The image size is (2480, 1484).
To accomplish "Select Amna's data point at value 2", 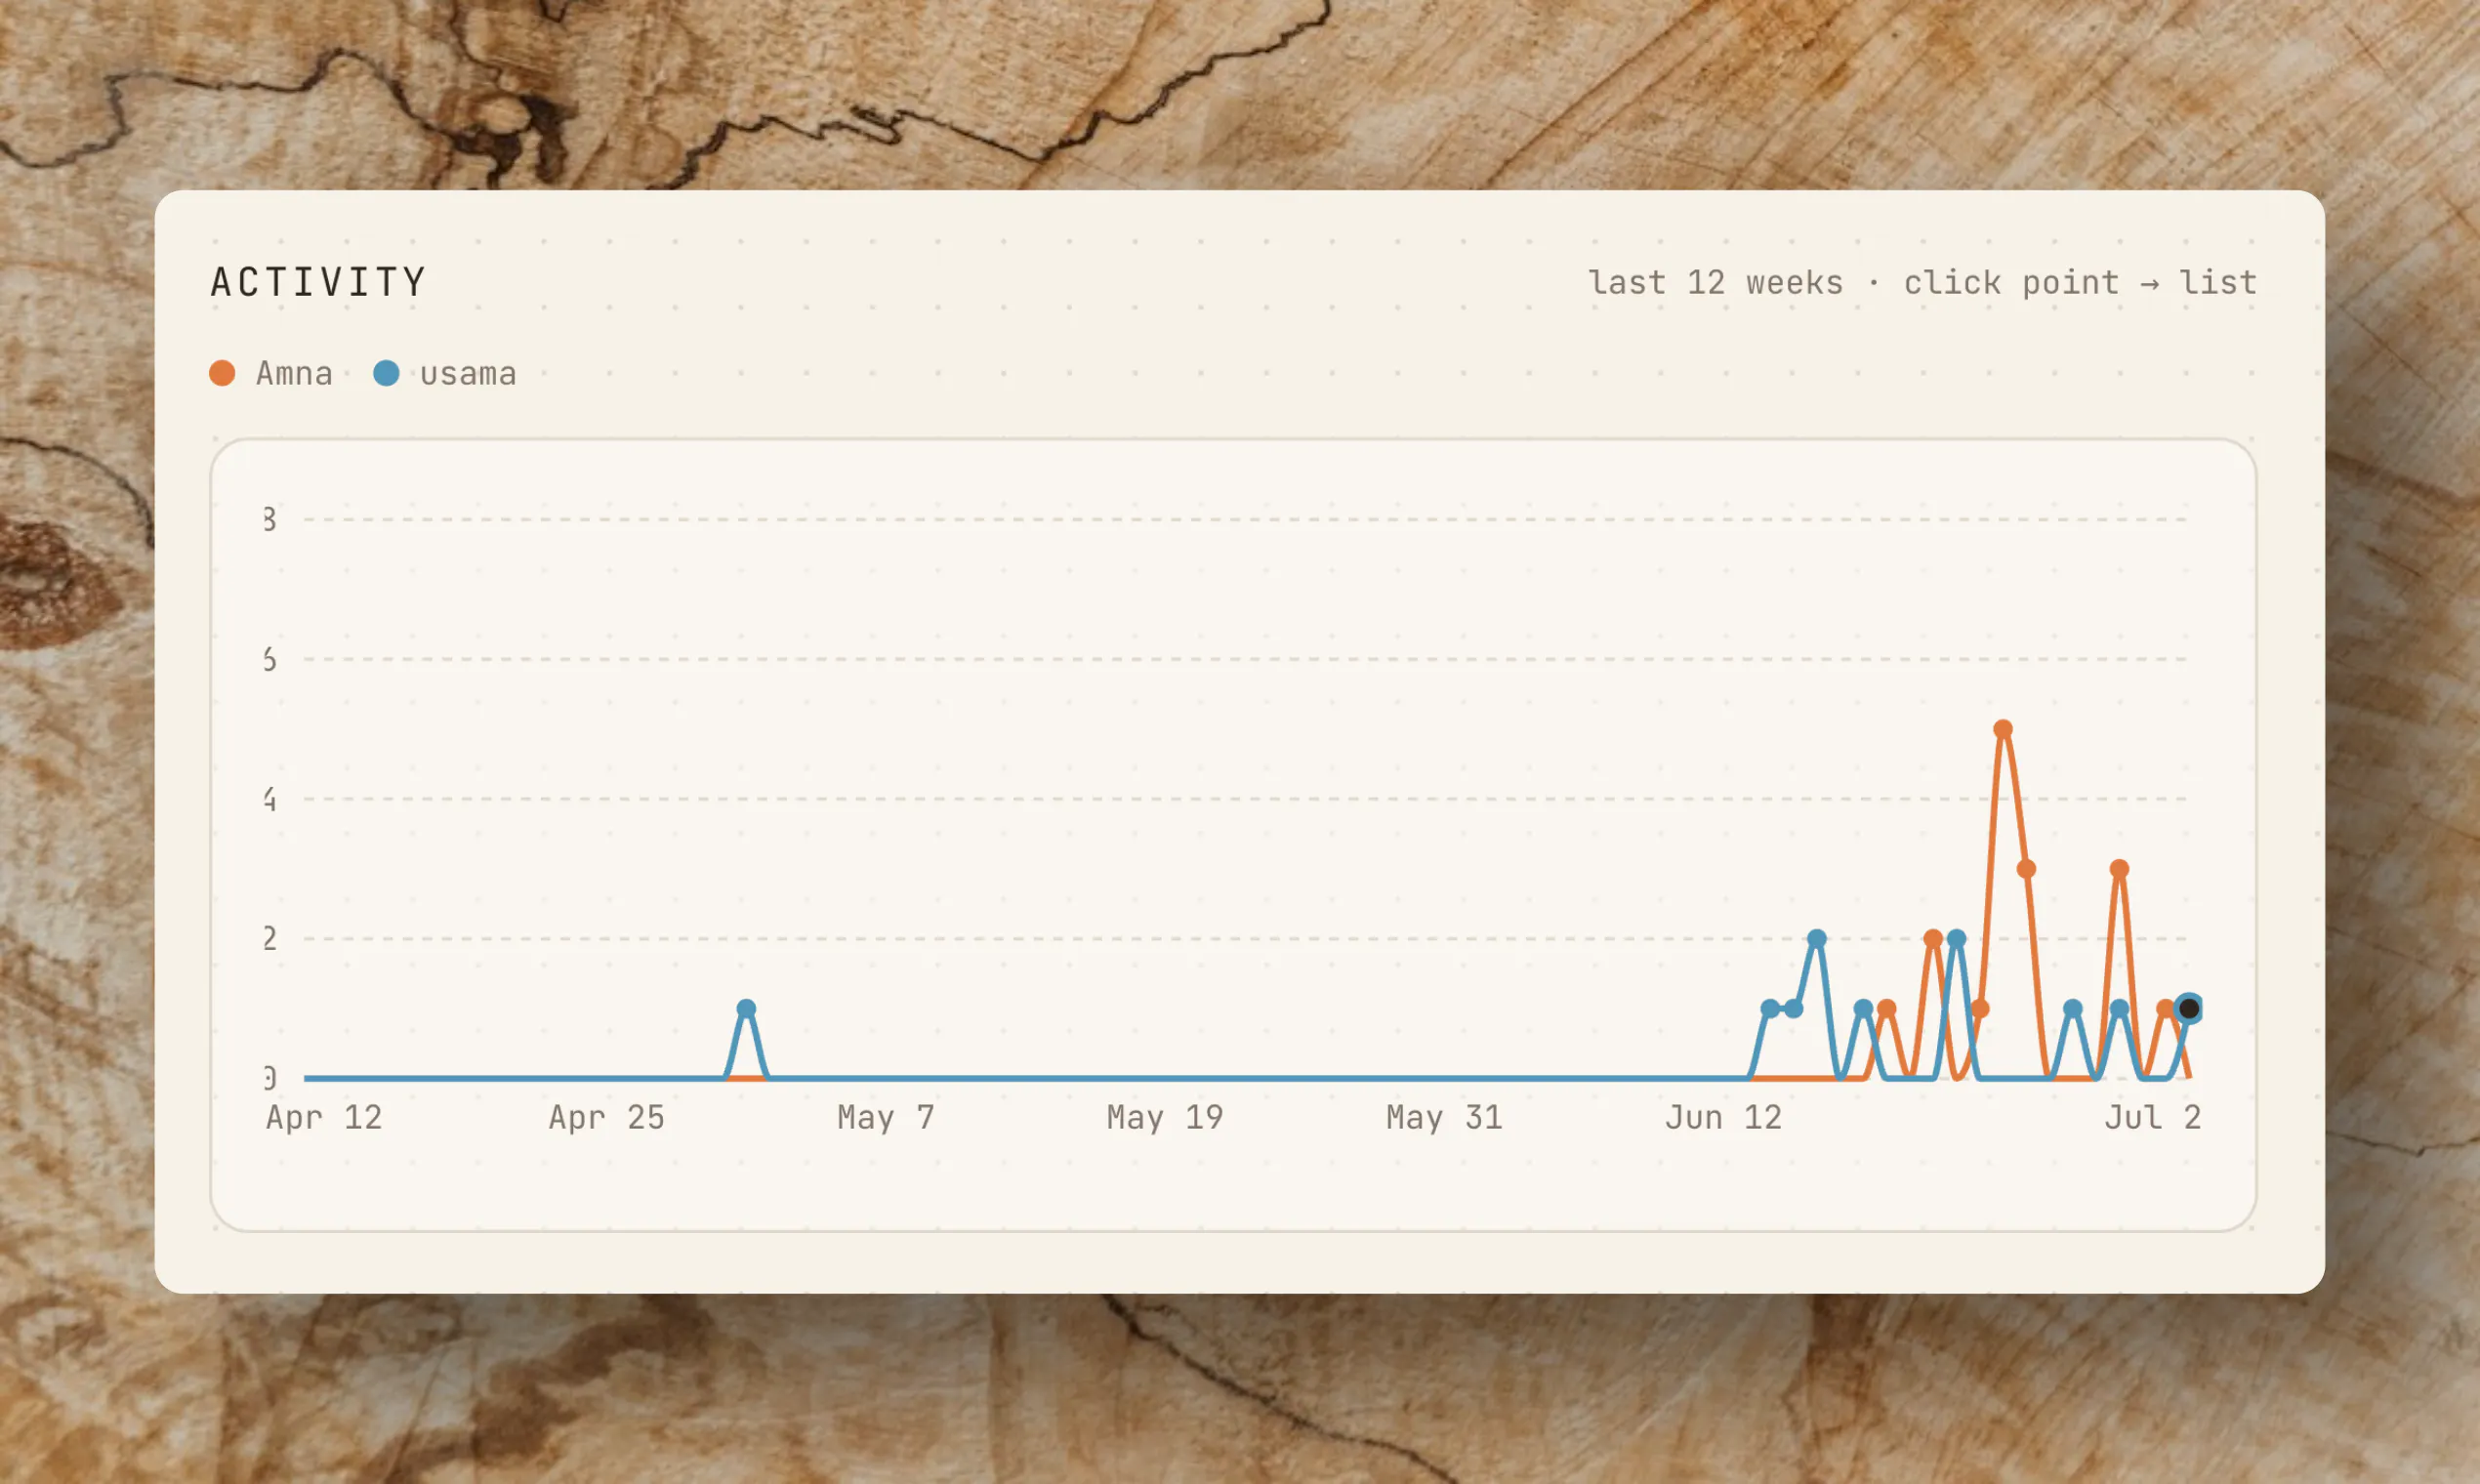I will coord(1933,938).
